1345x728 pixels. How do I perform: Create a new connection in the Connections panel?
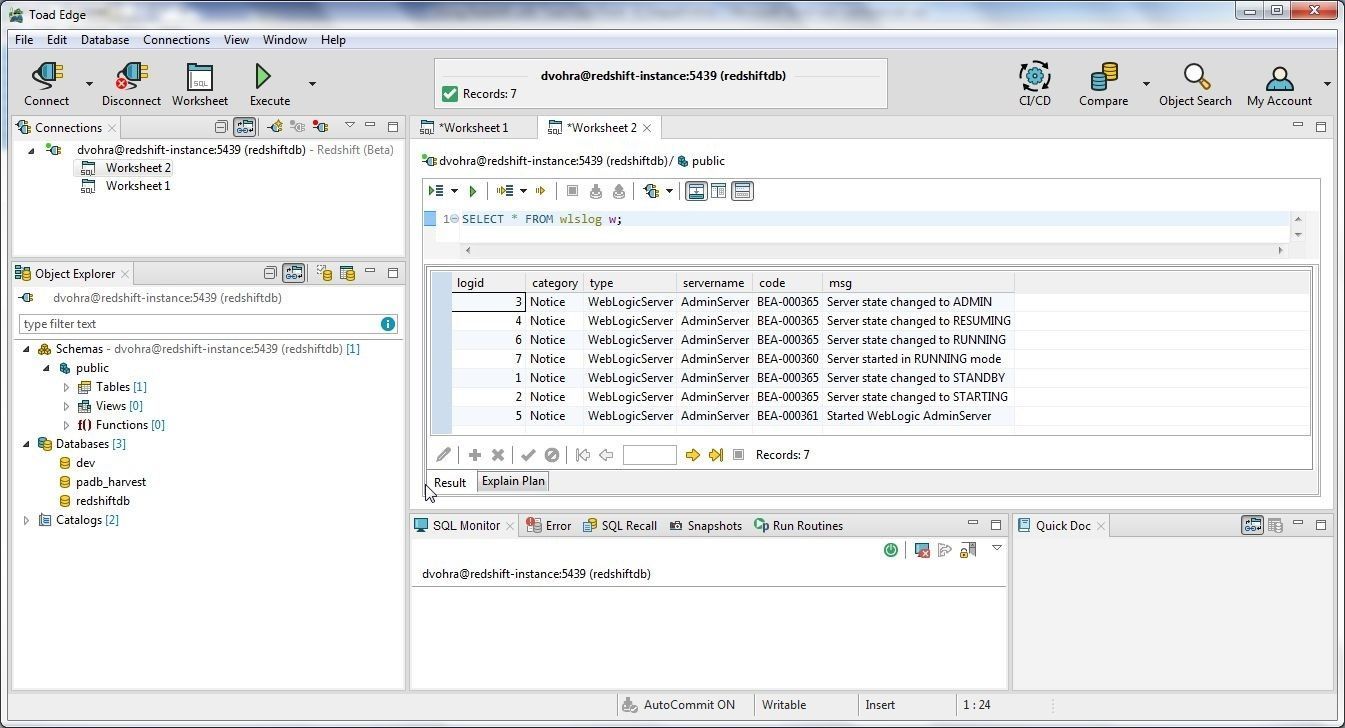pos(274,127)
